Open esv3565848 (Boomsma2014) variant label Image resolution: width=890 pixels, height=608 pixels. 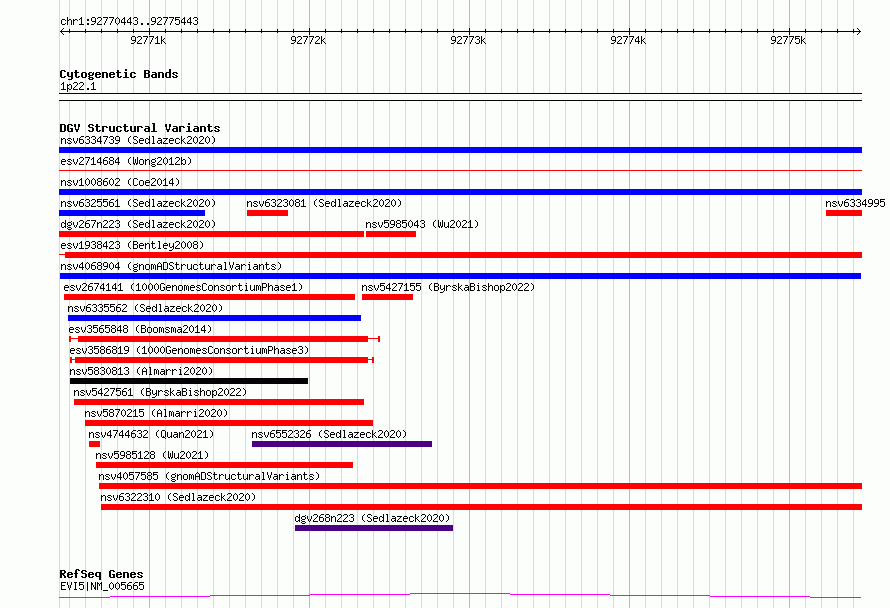pyautogui.click(x=140, y=329)
